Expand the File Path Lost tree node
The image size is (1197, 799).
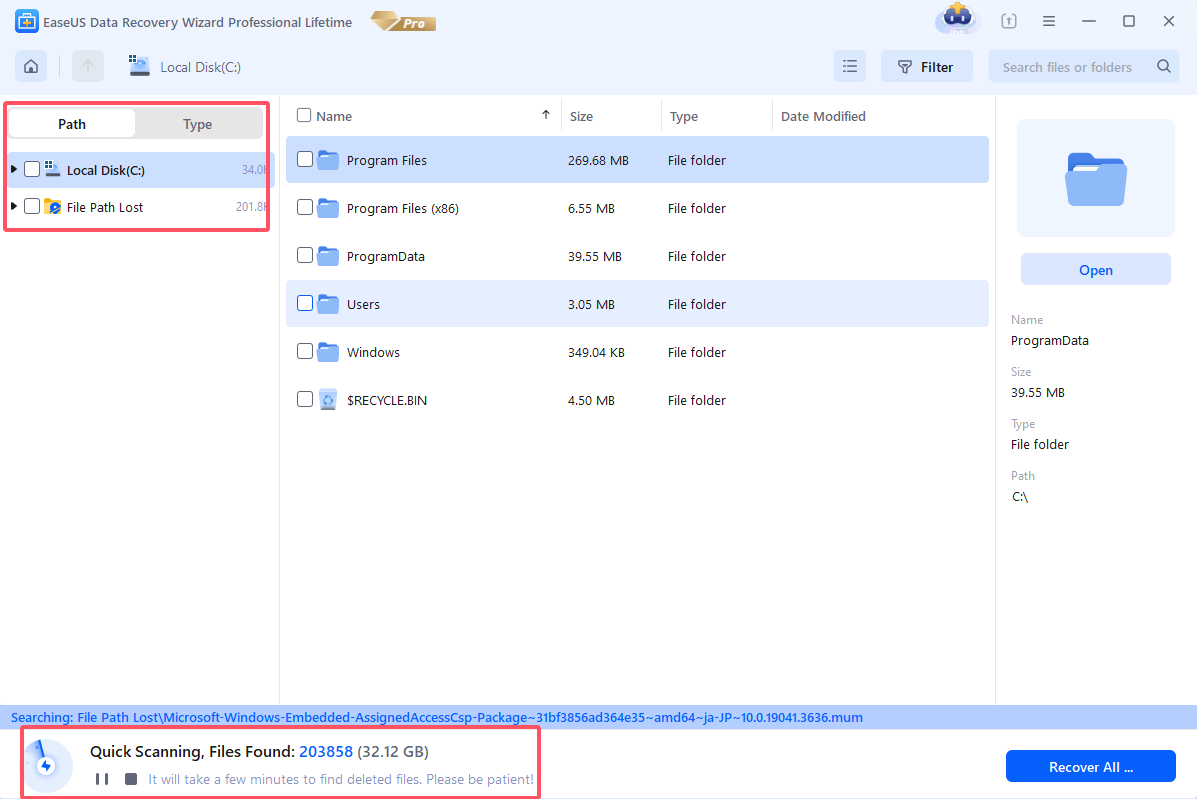tap(14, 206)
